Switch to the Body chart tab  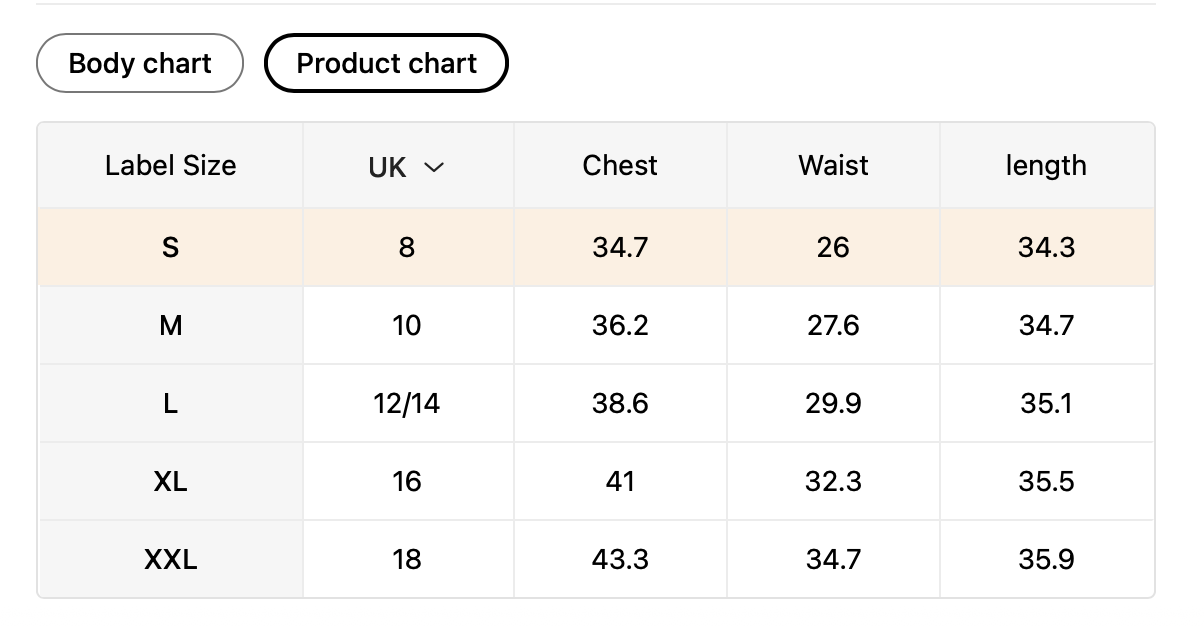pos(140,64)
